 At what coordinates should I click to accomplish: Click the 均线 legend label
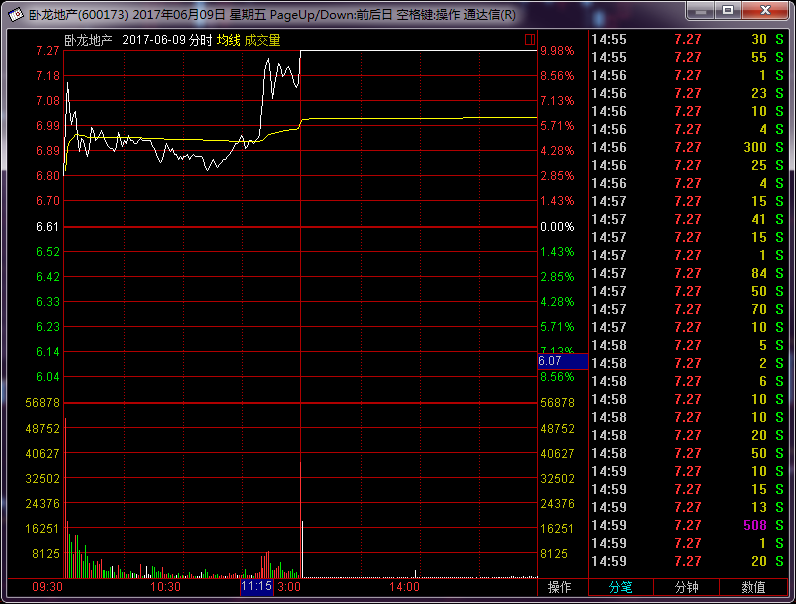coord(228,41)
